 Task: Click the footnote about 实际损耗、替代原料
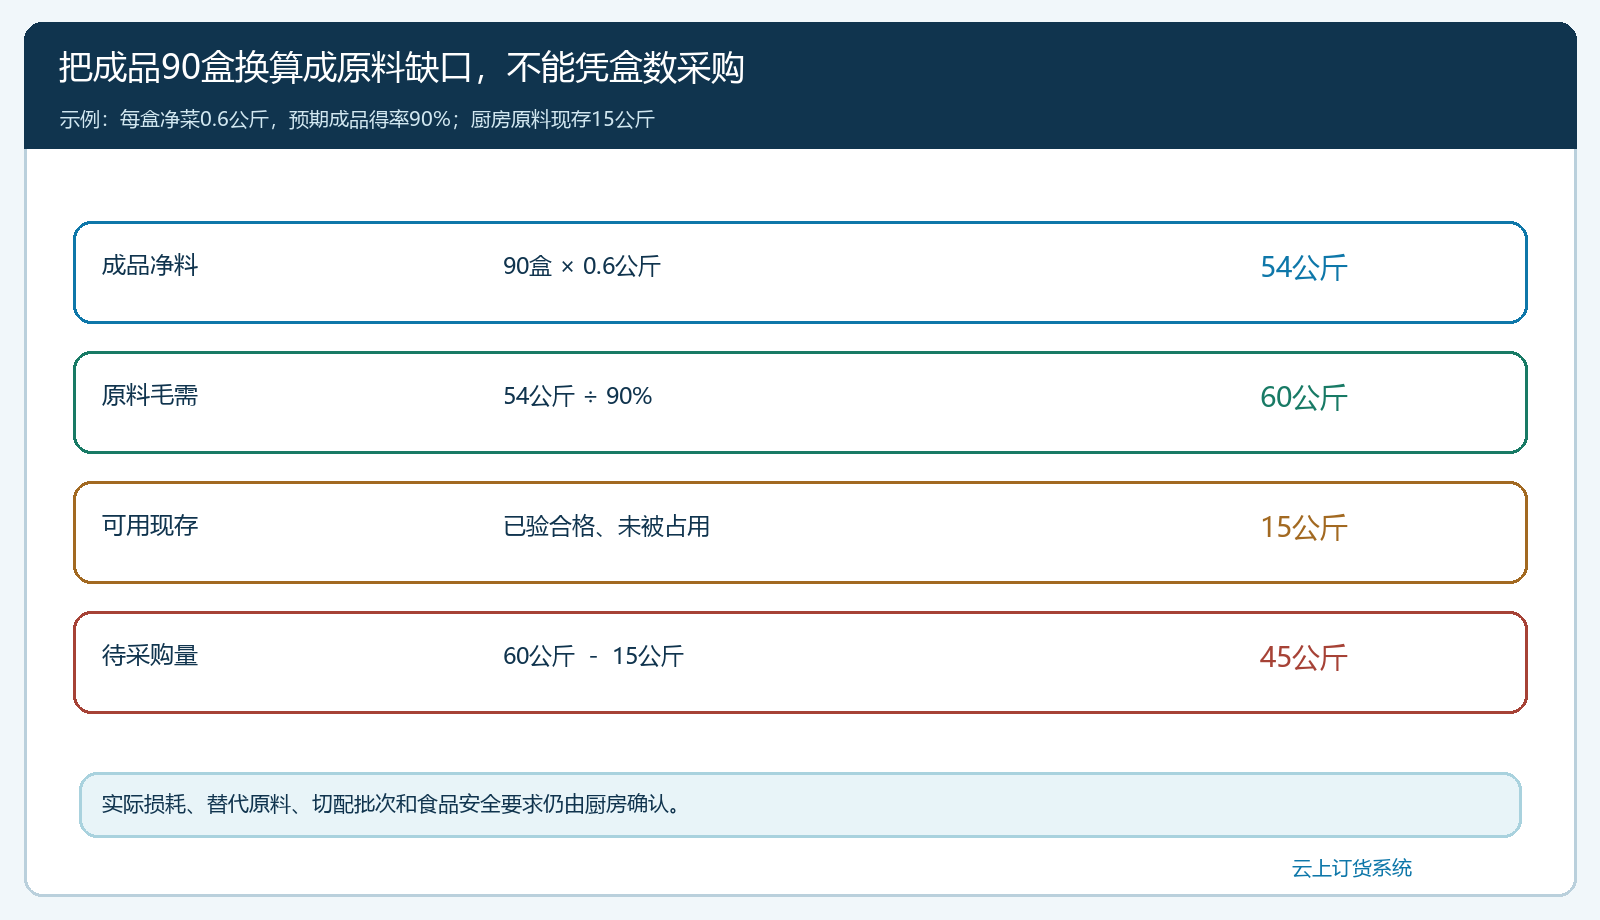point(394,804)
